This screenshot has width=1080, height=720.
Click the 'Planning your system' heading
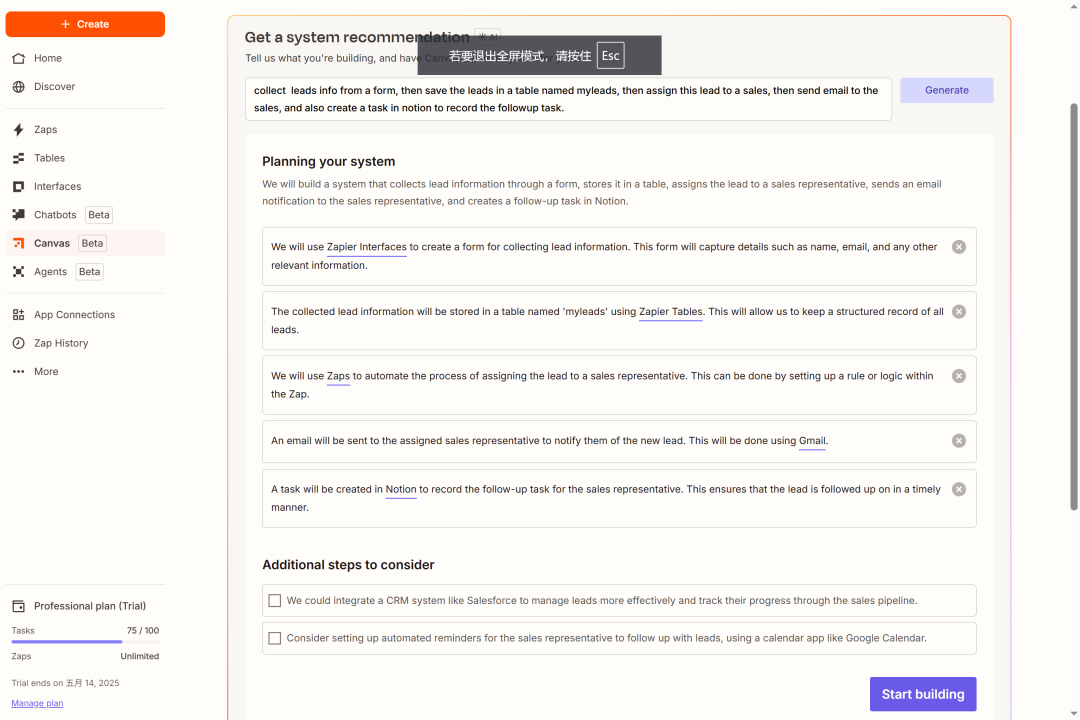(x=329, y=161)
